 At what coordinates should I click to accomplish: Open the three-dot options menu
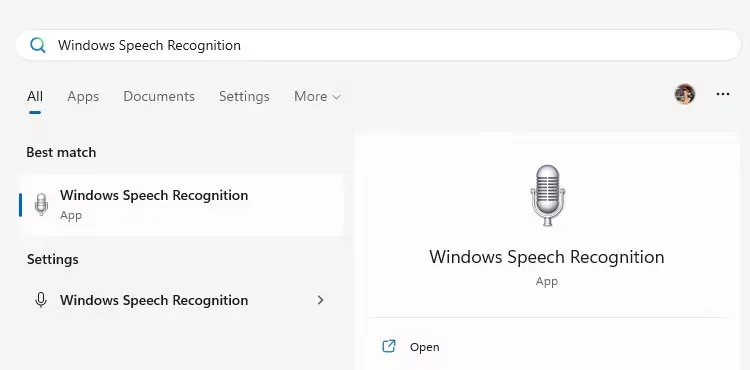point(723,94)
